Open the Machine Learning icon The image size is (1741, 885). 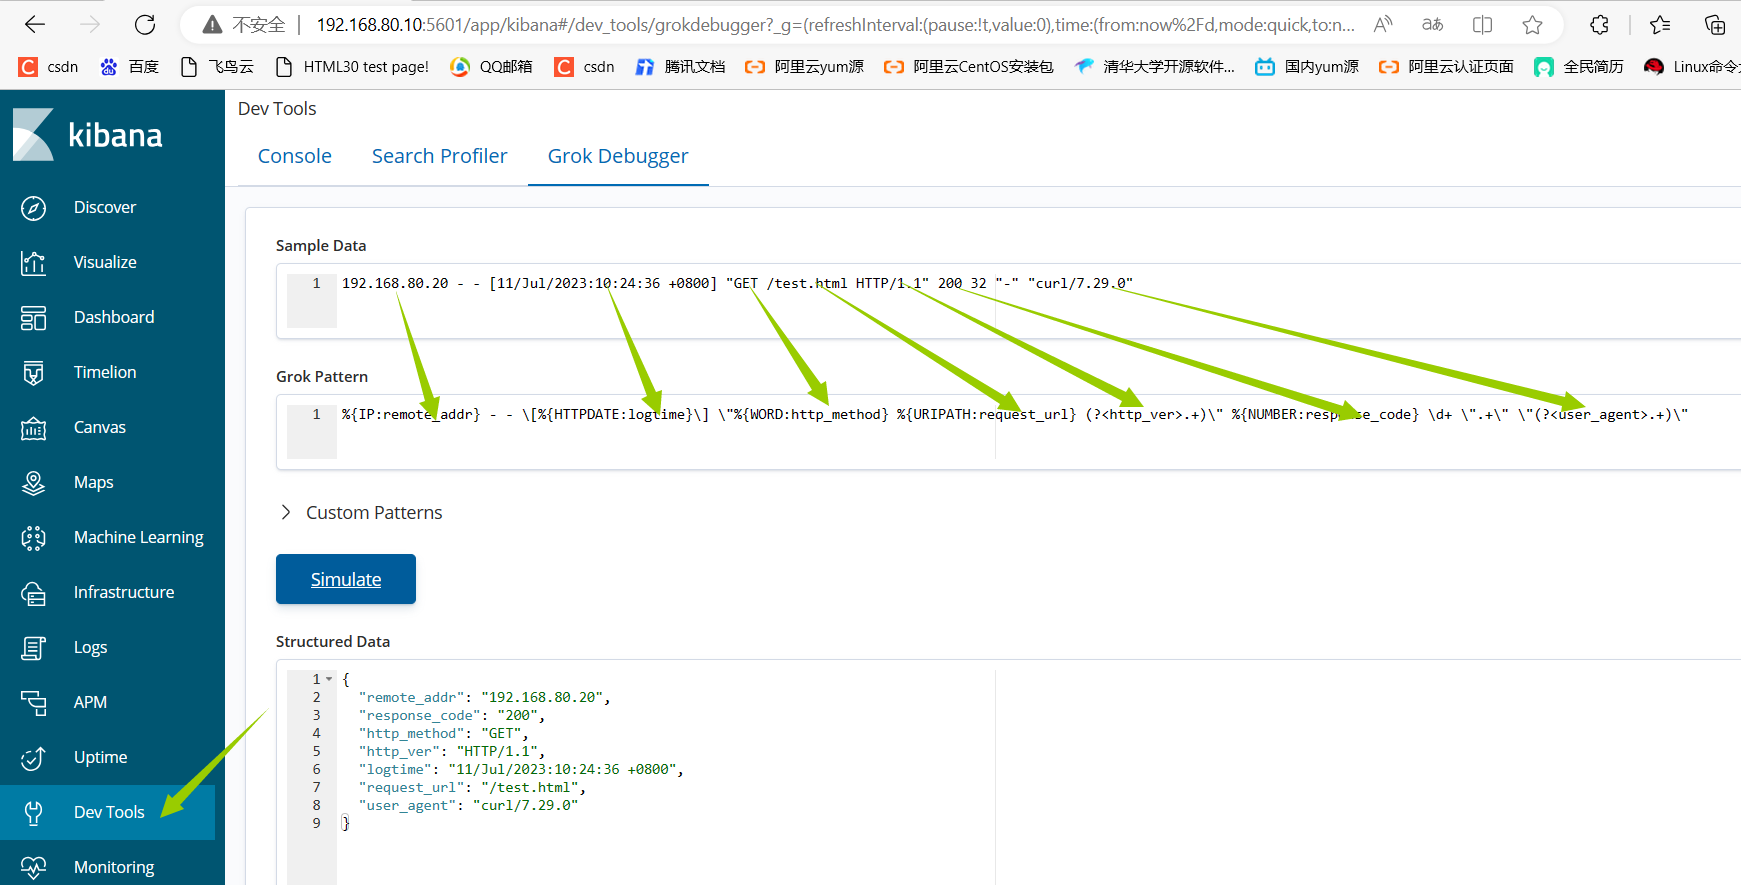click(x=33, y=538)
